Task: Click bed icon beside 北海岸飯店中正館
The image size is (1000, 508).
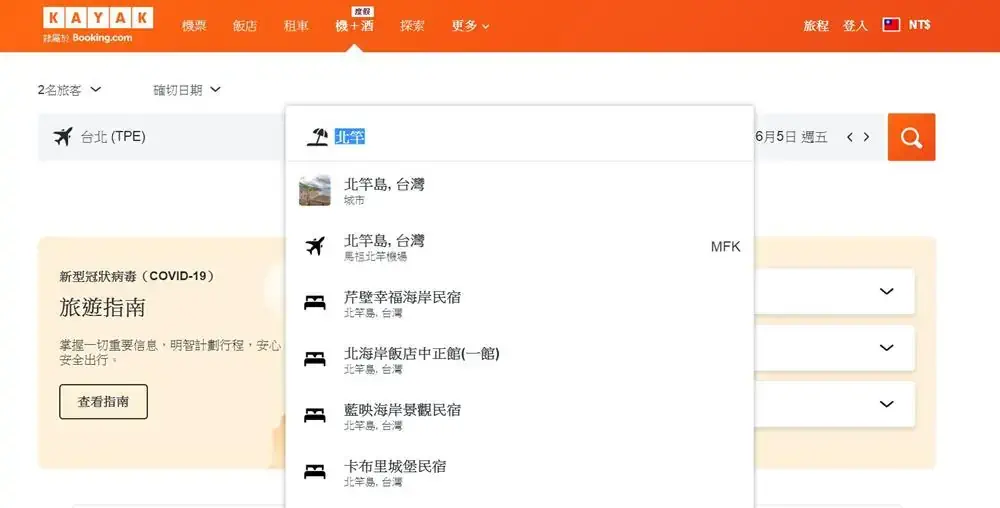Action: point(315,359)
